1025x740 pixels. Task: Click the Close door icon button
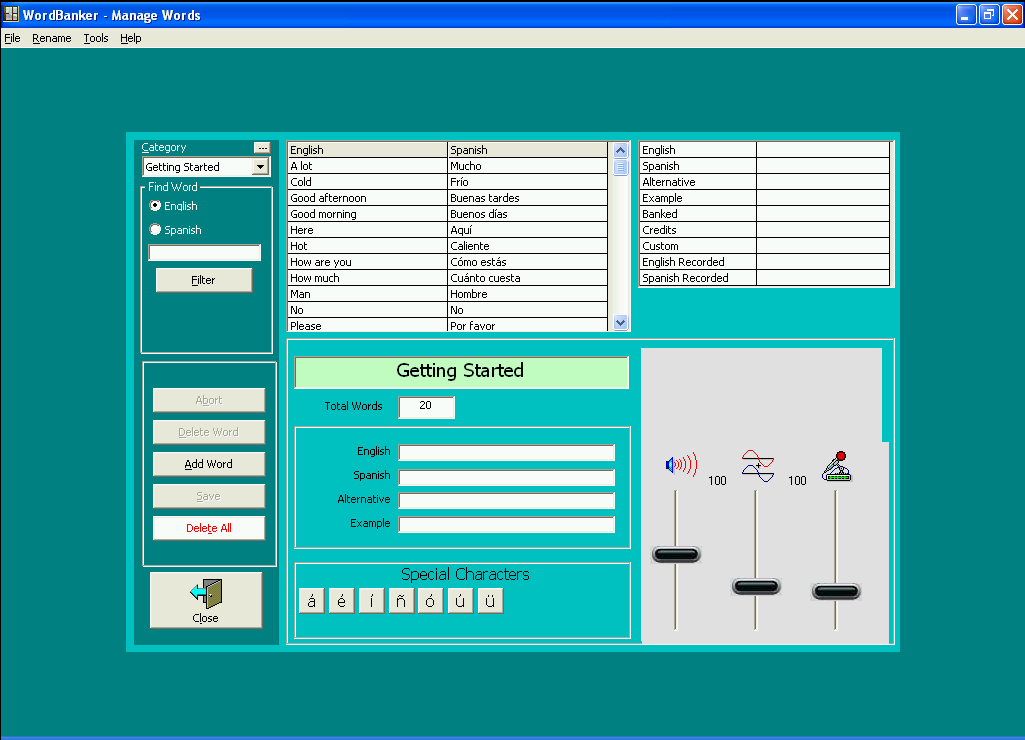pos(206,600)
